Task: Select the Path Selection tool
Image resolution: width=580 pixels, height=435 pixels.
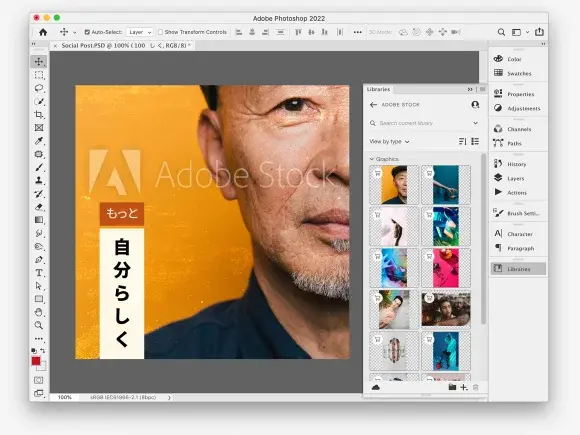Action: coord(39,286)
